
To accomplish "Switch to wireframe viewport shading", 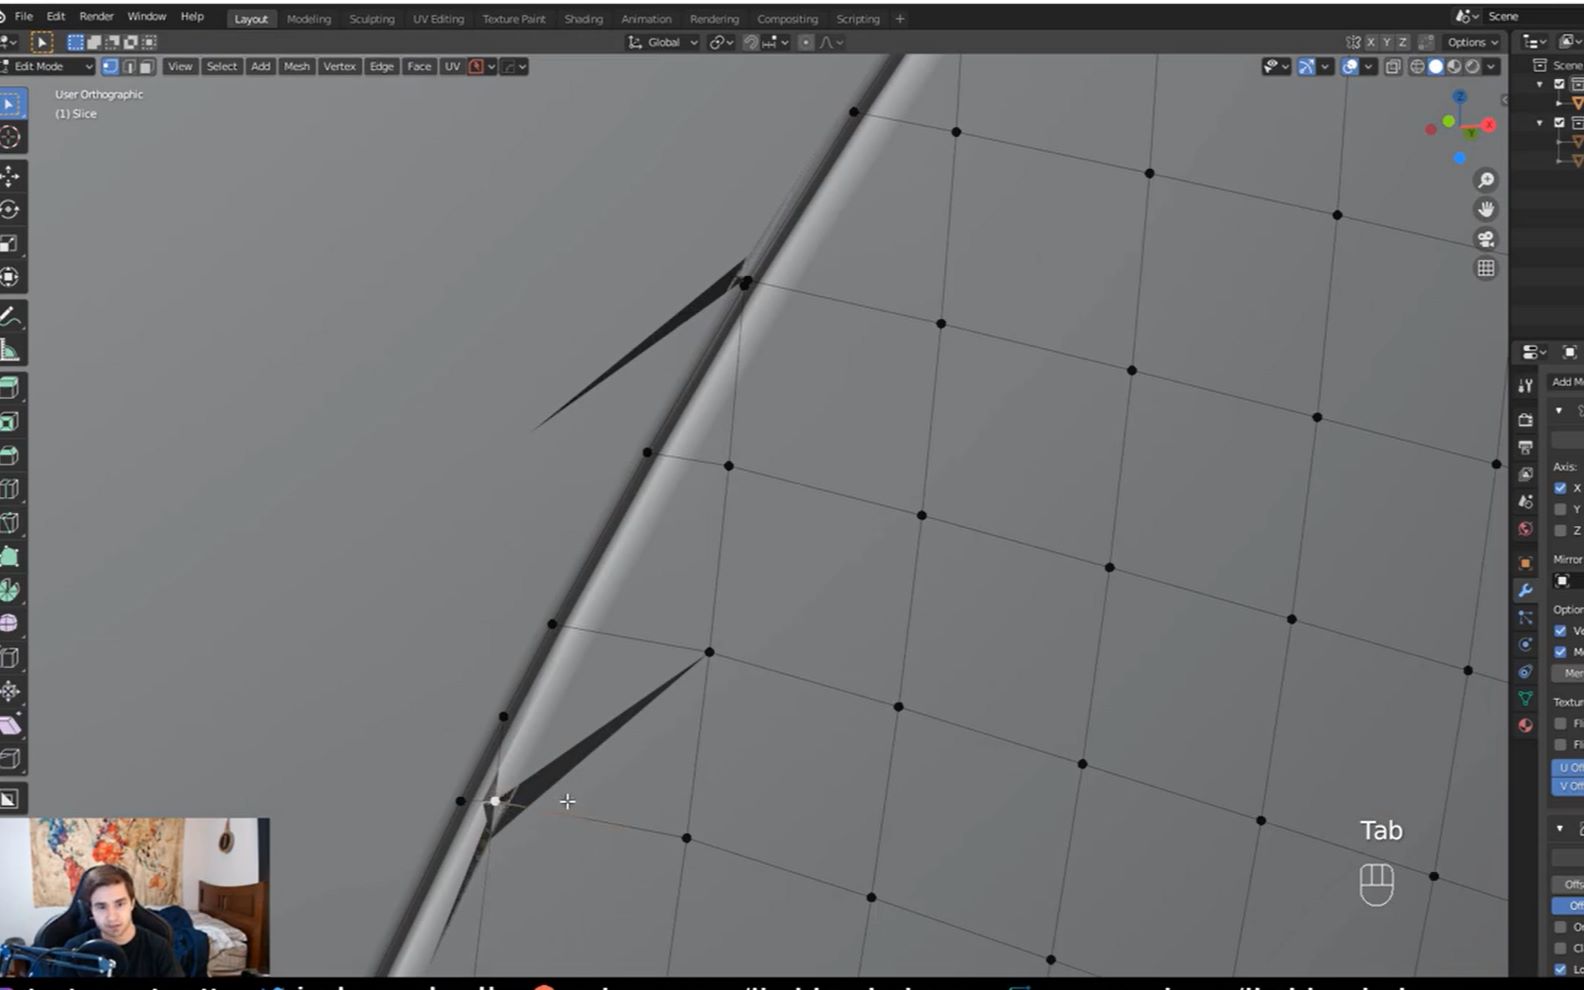I will (x=1417, y=67).
